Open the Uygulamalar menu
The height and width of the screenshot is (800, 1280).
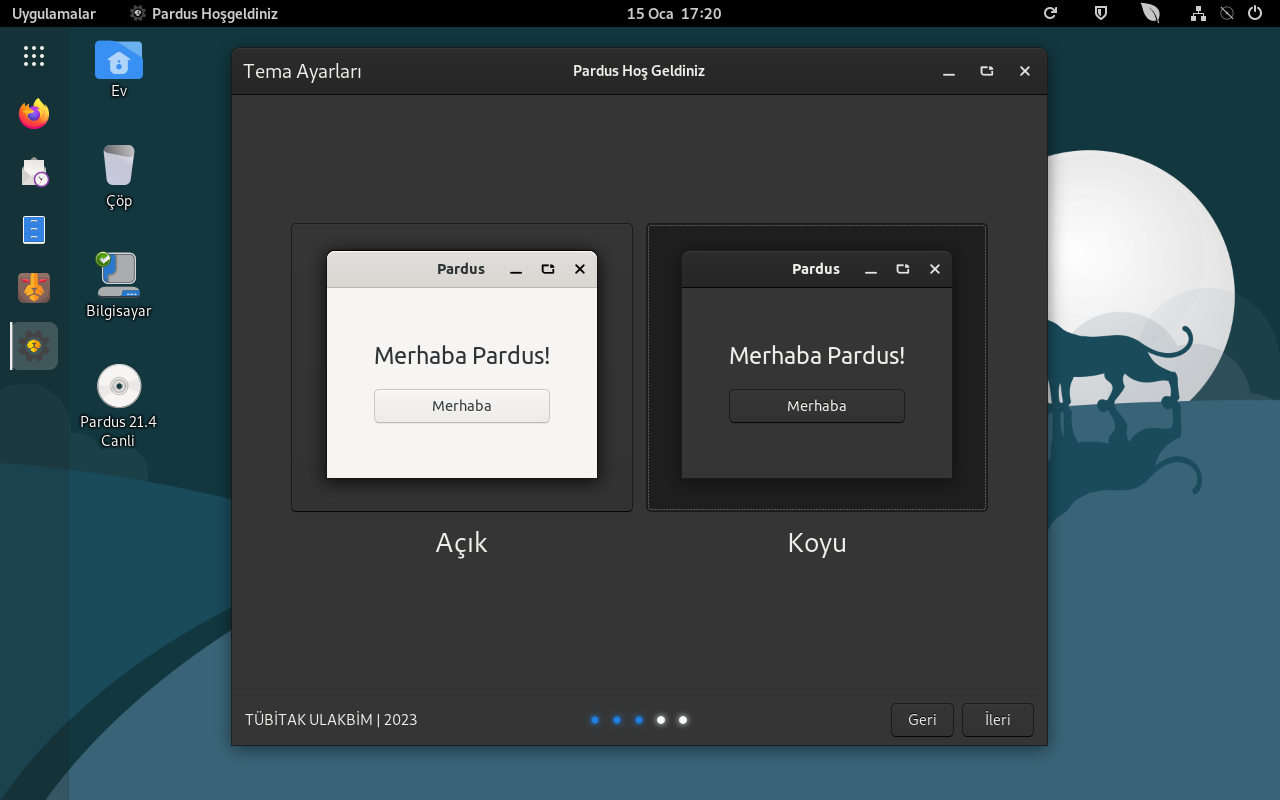54,14
